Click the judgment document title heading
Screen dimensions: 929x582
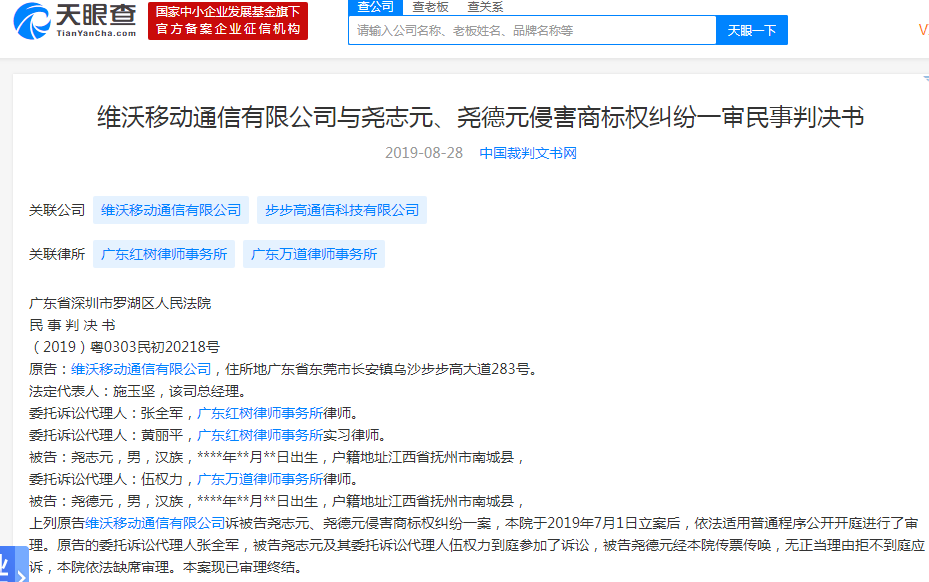click(480, 117)
